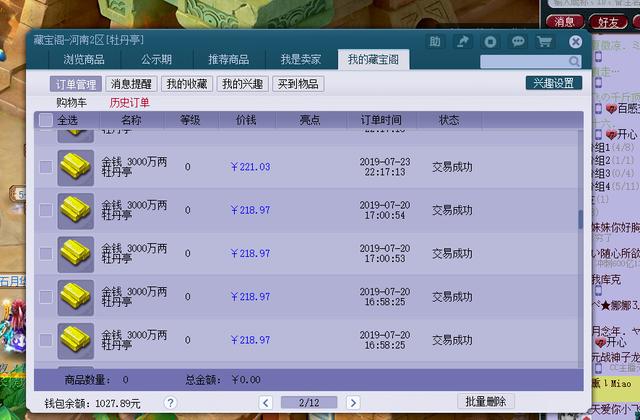Image resolution: width=640 pixels, height=420 pixels.
Task: Click item name 金钱_3000万两 of 17:00:54 order
Action: click(x=134, y=205)
